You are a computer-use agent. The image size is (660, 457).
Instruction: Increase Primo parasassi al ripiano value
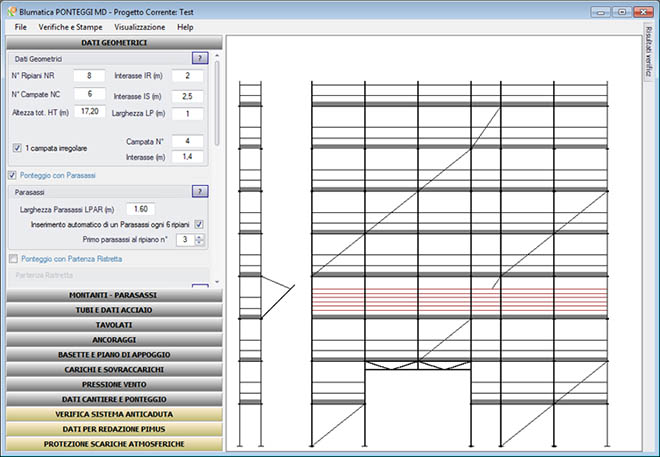(201, 237)
